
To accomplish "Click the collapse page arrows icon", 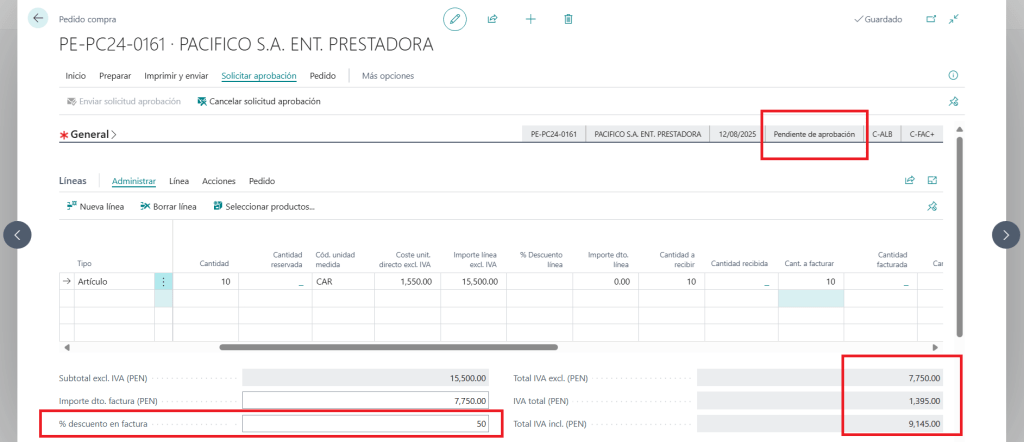I will pos(954,19).
